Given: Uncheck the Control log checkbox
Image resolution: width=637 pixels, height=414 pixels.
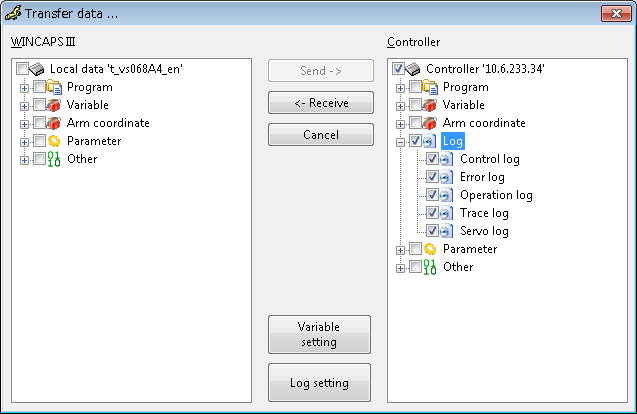Looking at the screenshot, I should (x=431, y=159).
